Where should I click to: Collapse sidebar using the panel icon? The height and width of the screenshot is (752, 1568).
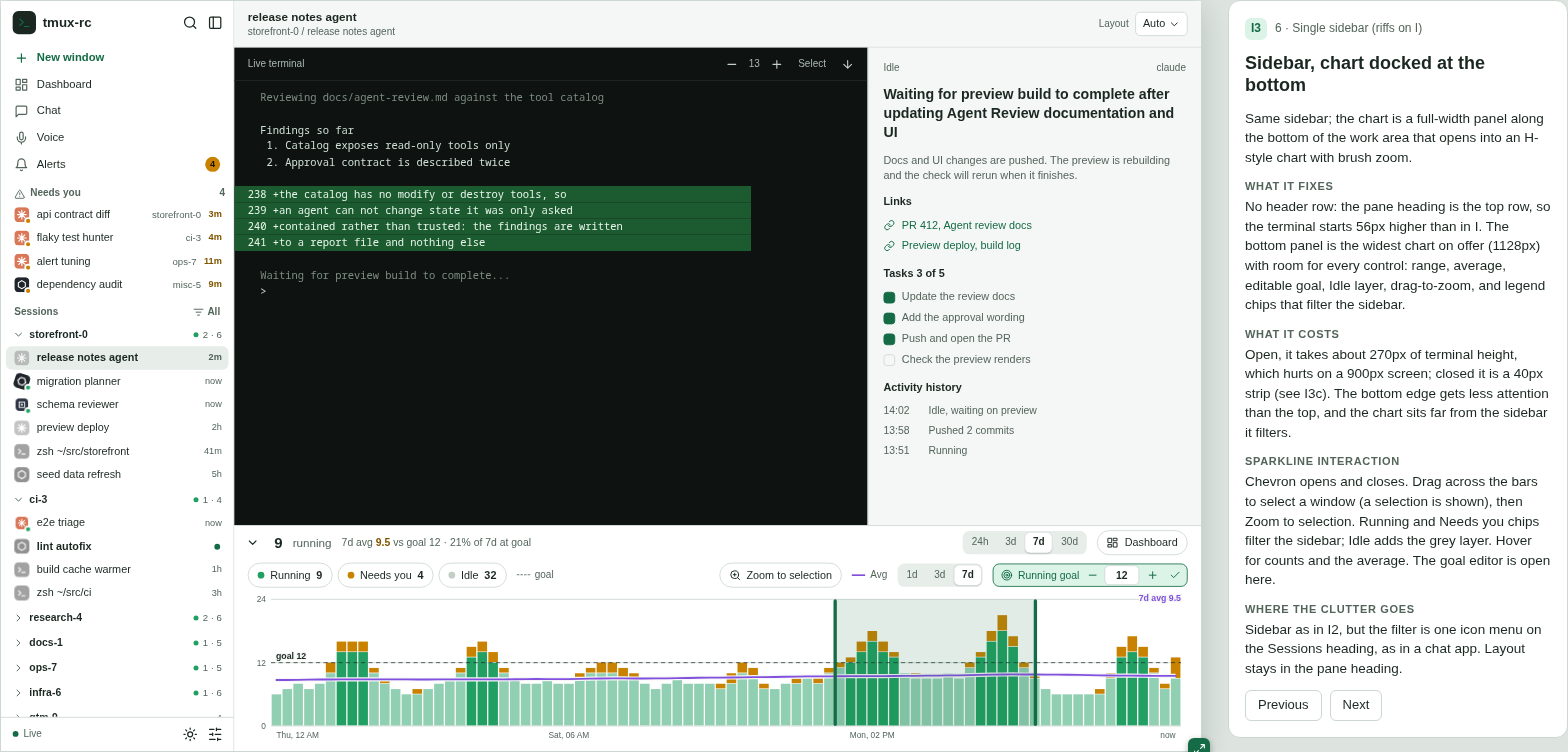click(x=215, y=23)
